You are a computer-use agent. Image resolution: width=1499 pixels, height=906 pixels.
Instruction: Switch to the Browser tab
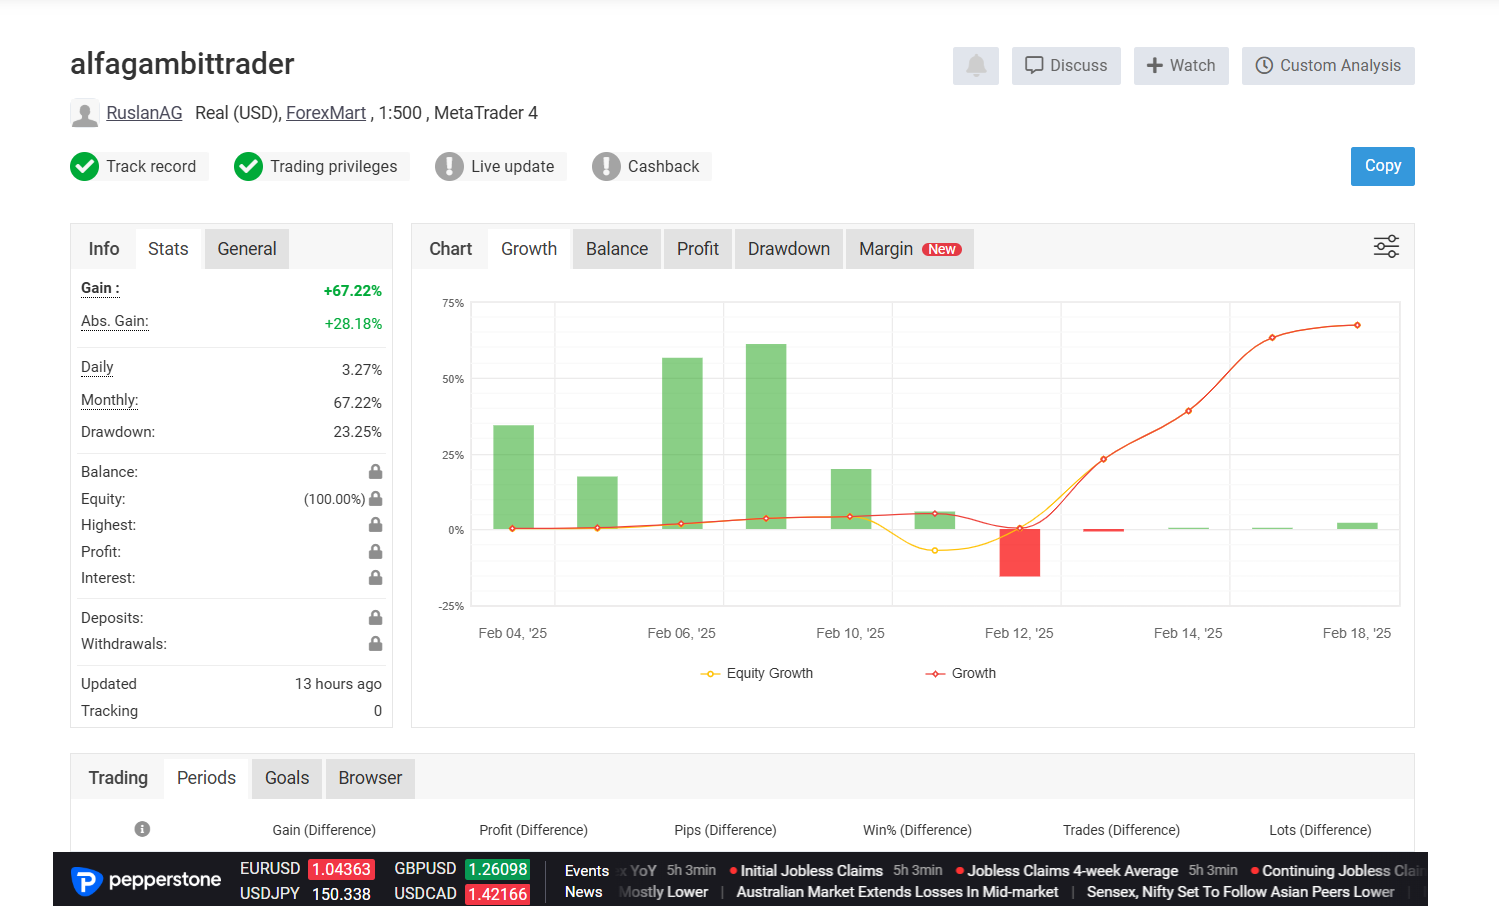point(370,778)
